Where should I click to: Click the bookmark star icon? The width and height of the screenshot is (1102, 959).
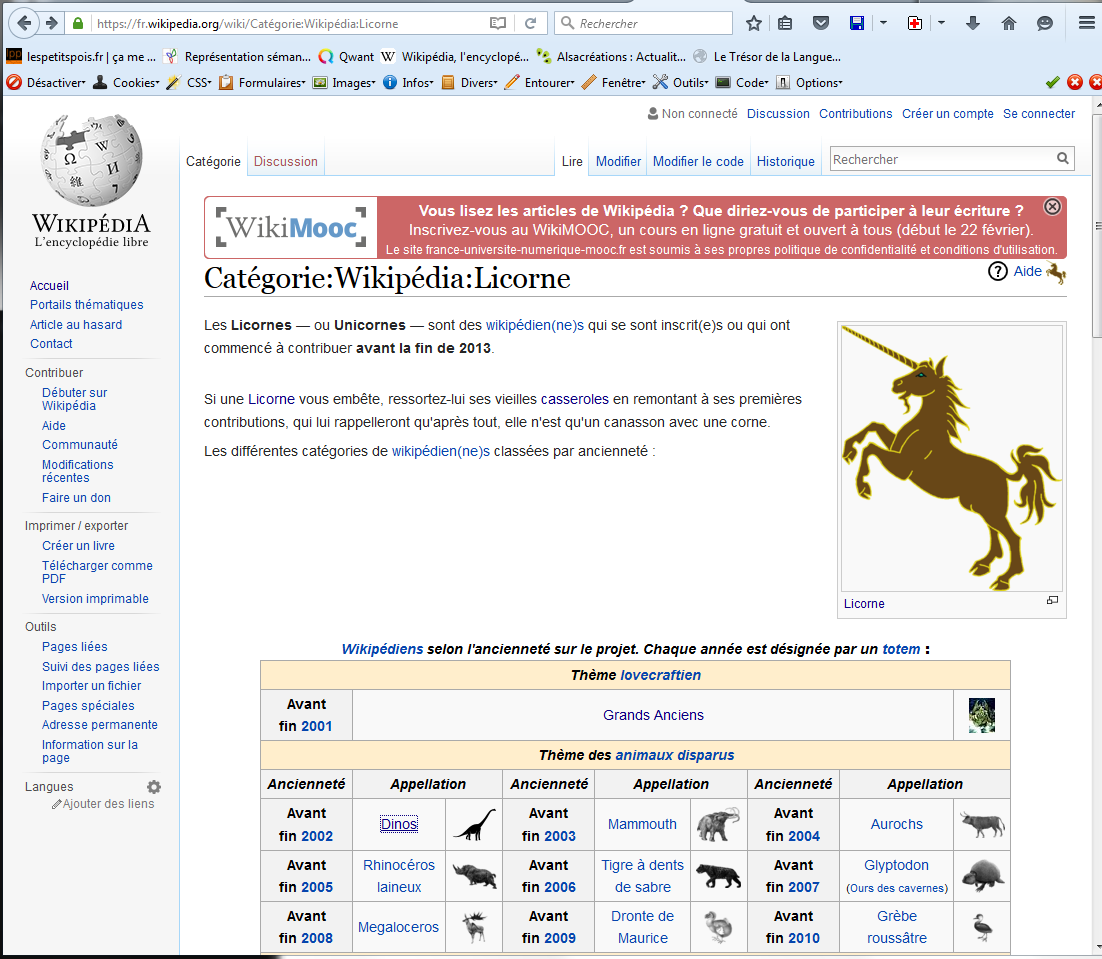pyautogui.click(x=754, y=23)
